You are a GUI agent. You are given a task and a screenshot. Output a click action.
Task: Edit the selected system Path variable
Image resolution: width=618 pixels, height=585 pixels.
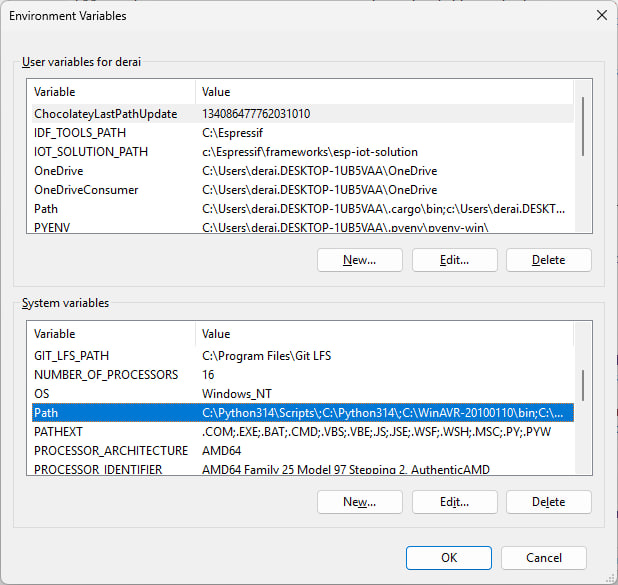pyautogui.click(x=454, y=501)
